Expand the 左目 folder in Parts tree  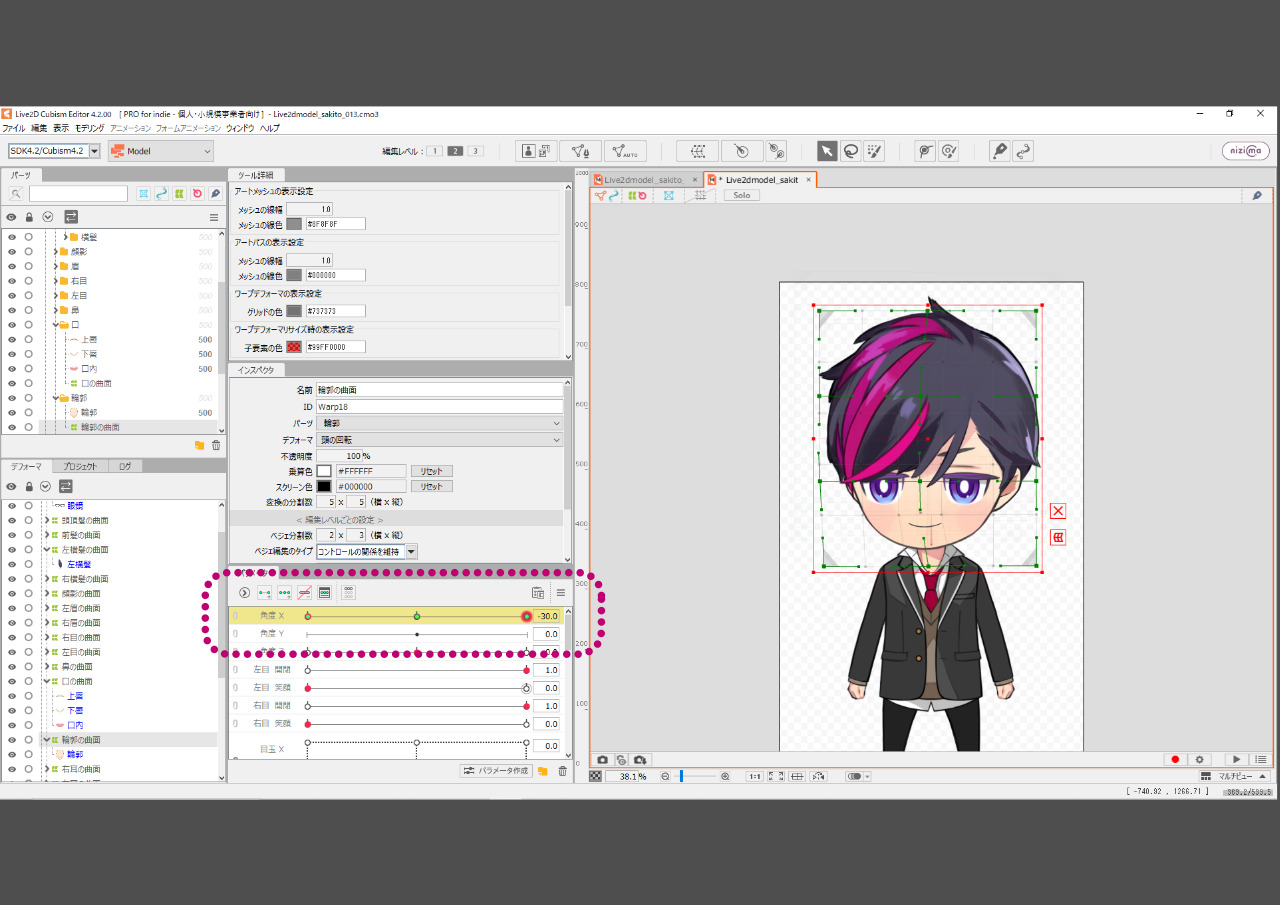[56, 296]
